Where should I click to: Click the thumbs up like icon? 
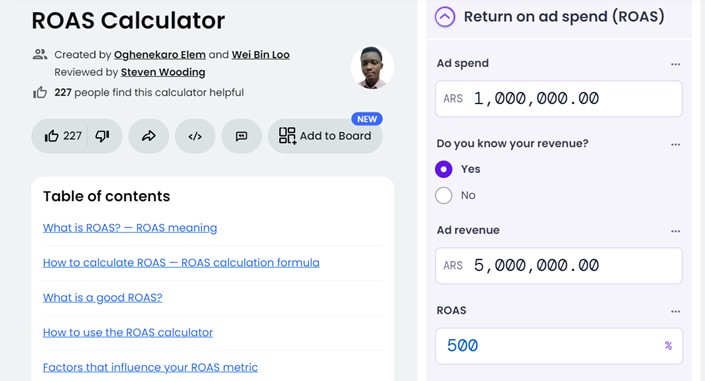point(52,136)
